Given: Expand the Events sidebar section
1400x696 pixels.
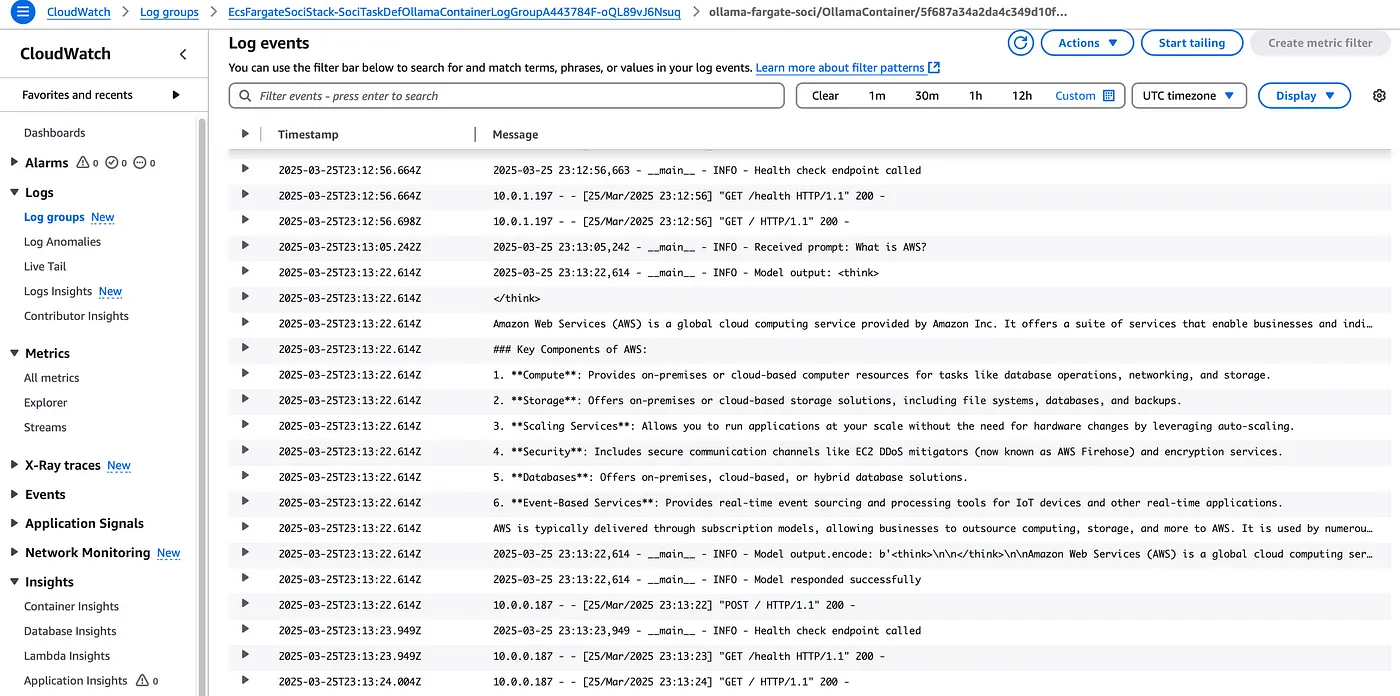Looking at the screenshot, I should [x=14, y=494].
